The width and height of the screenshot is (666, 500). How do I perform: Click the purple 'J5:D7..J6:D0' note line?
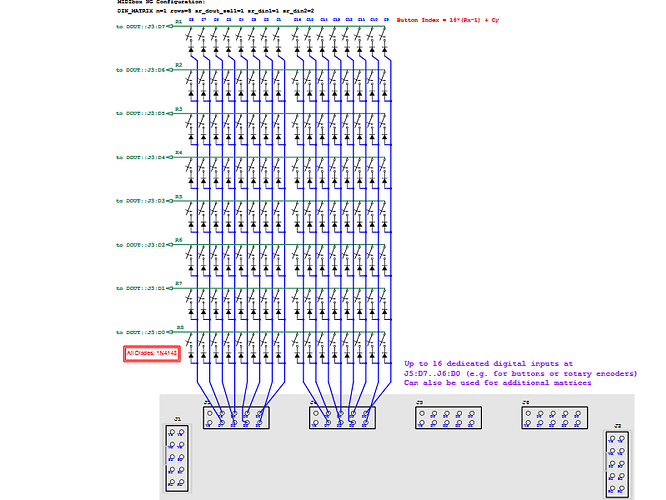click(x=521, y=374)
